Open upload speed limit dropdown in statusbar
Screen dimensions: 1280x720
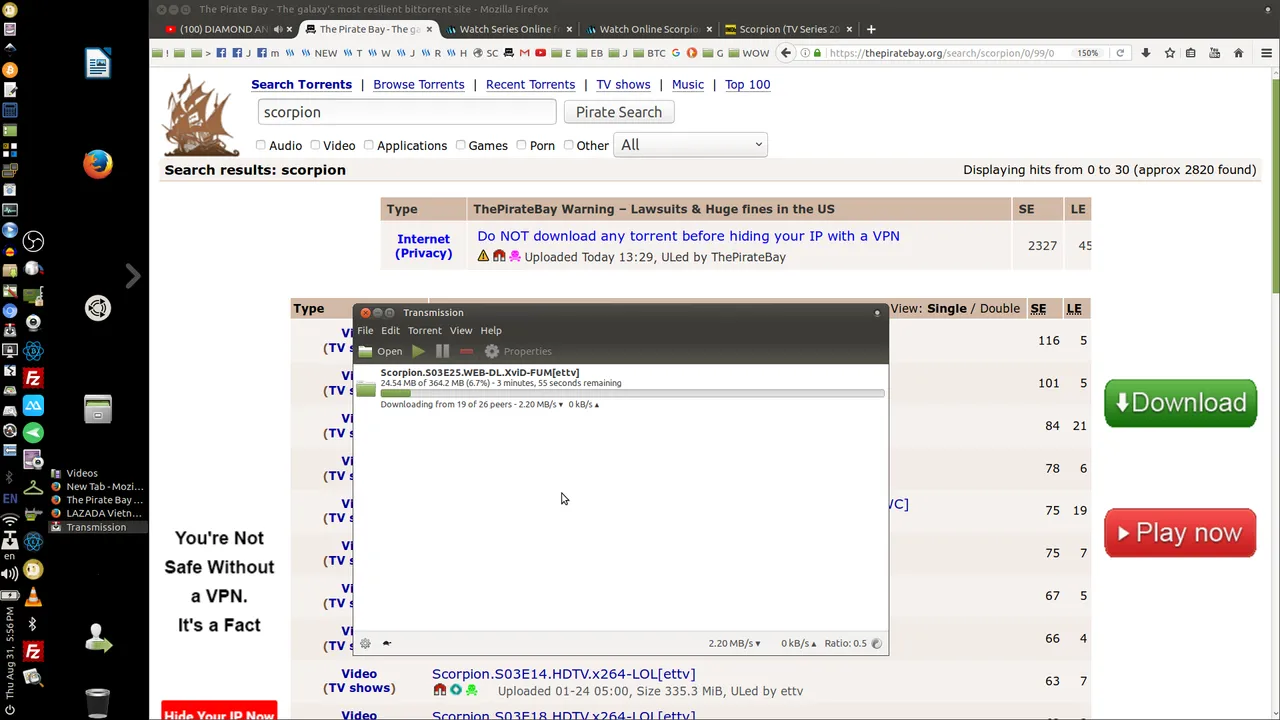798,643
